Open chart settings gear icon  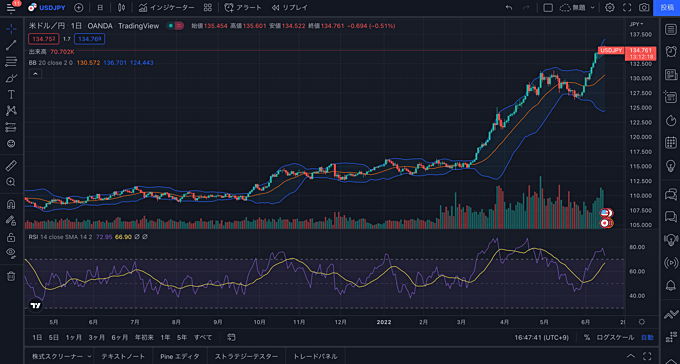point(610,7)
